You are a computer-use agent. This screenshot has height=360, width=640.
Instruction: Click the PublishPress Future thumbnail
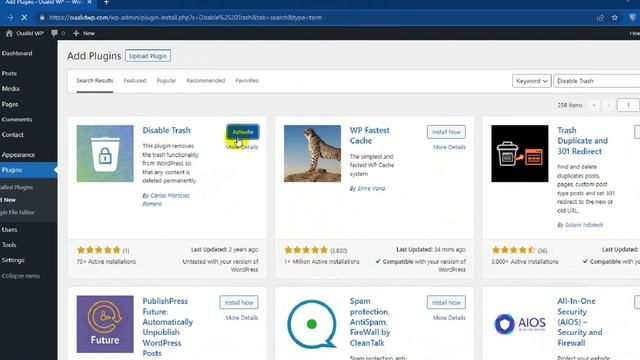[105, 324]
